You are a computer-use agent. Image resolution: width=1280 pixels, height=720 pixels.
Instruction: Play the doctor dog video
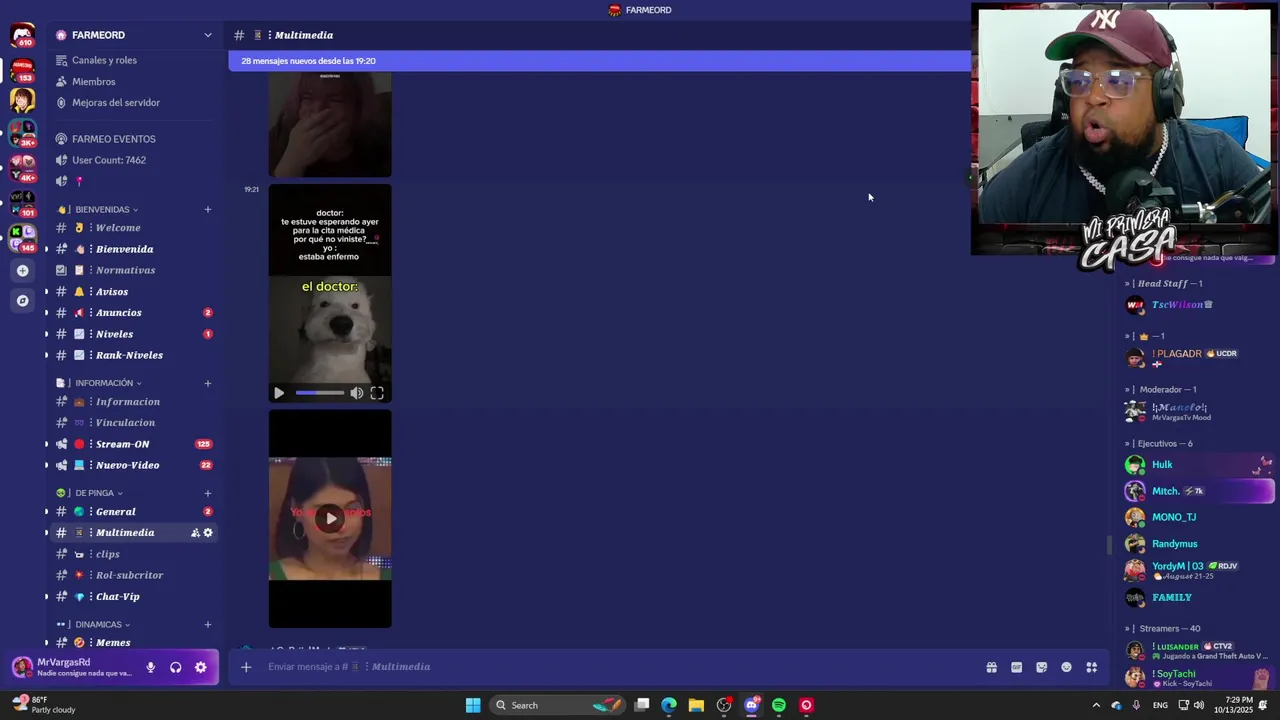click(279, 393)
